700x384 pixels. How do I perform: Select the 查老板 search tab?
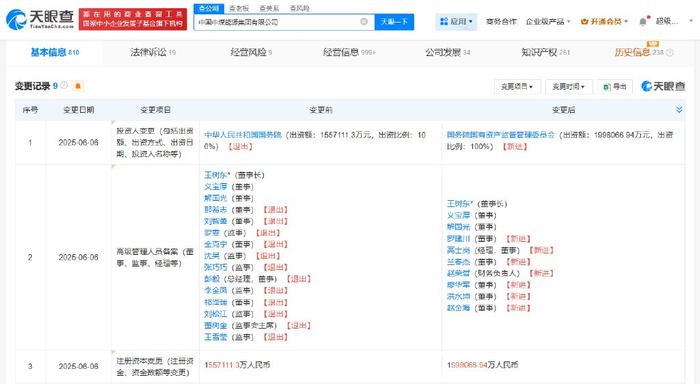(x=239, y=8)
